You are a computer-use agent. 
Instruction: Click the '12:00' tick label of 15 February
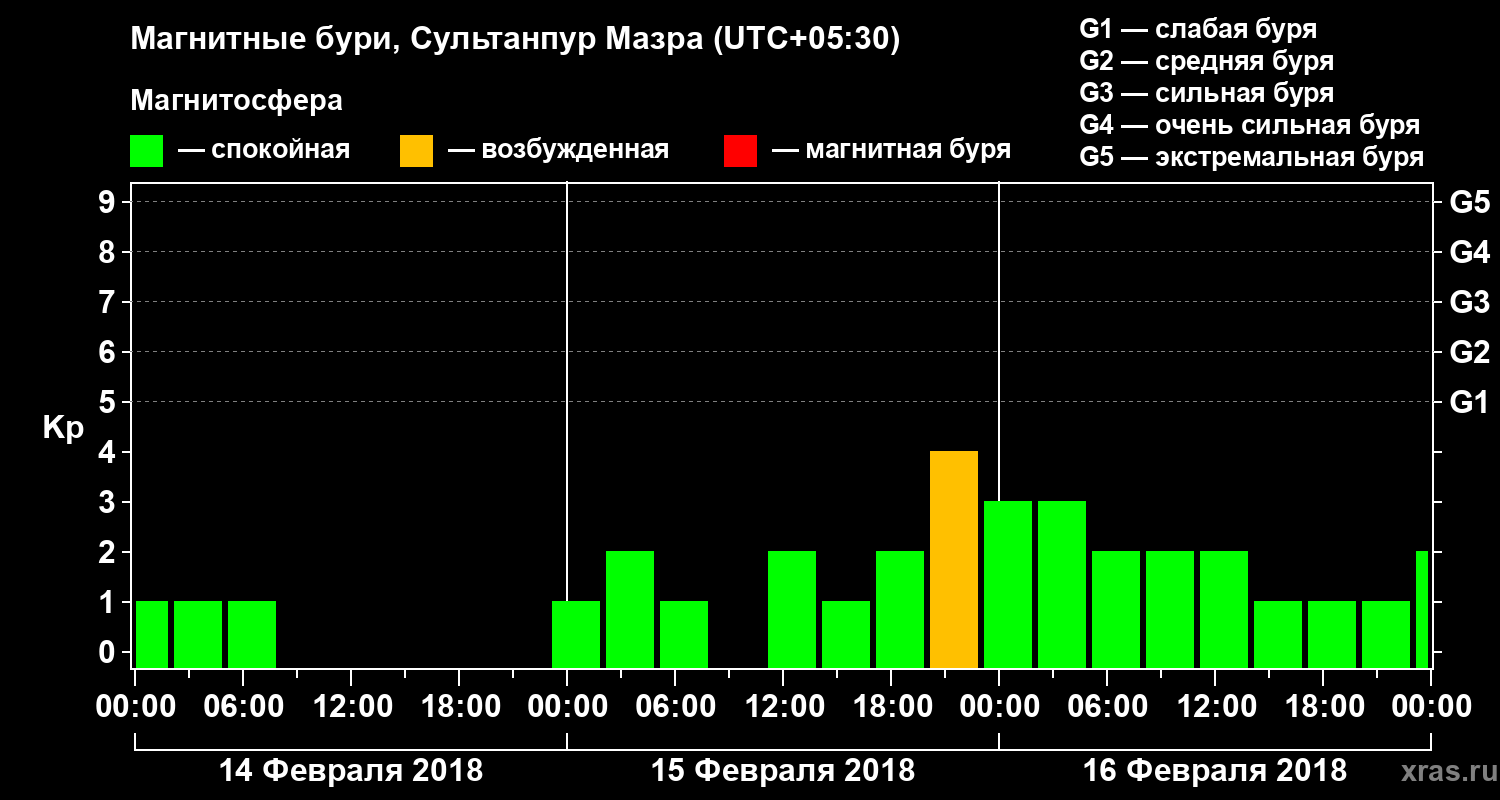coord(784,707)
